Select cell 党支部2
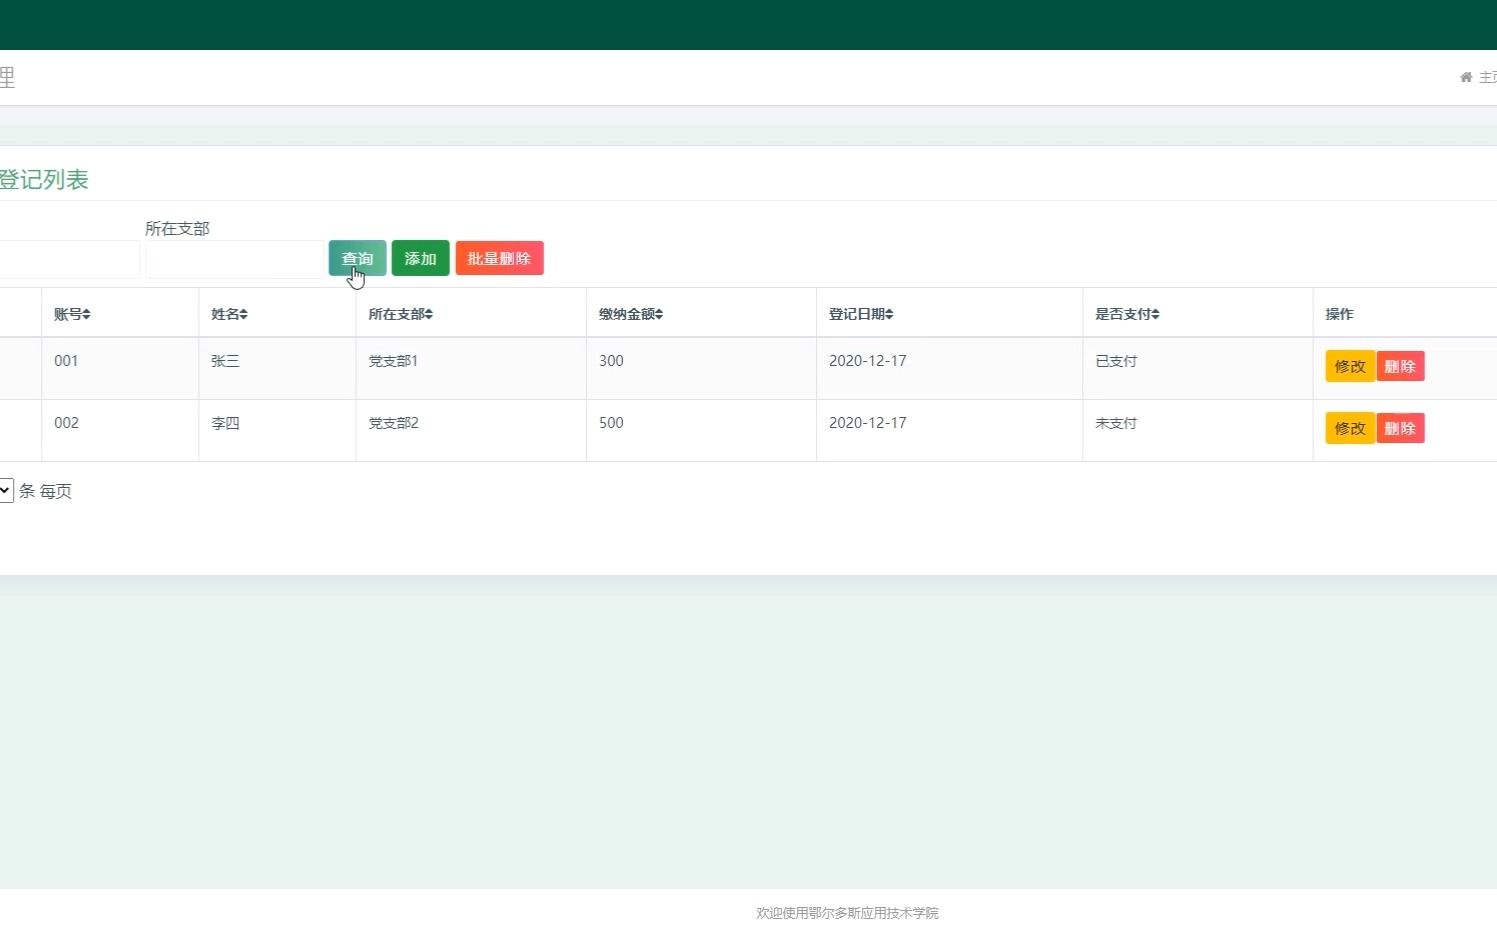The image size is (1497, 936). point(393,423)
